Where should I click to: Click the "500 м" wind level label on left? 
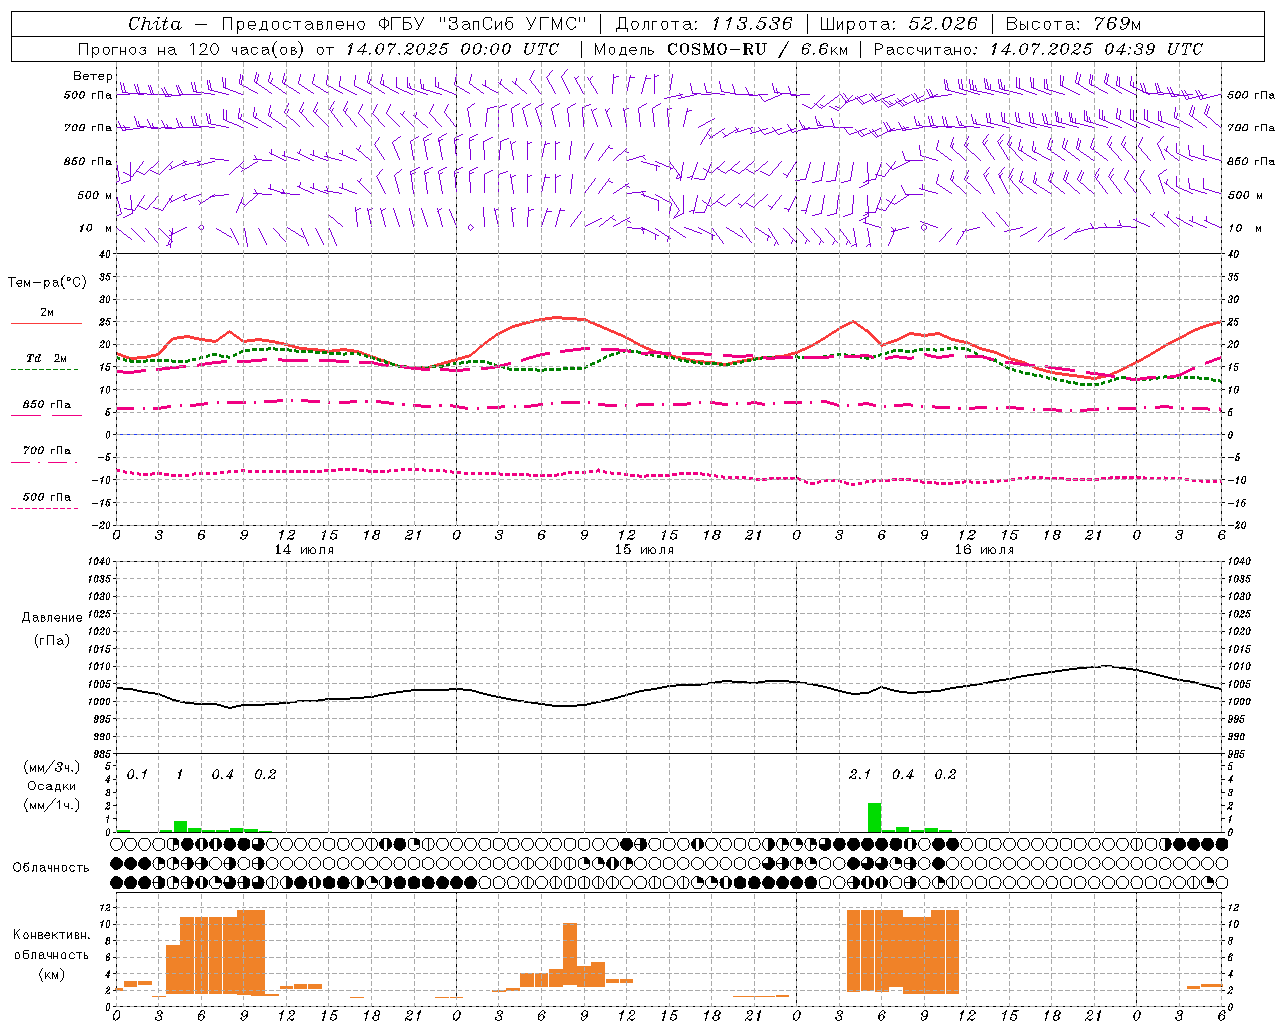coord(95,195)
